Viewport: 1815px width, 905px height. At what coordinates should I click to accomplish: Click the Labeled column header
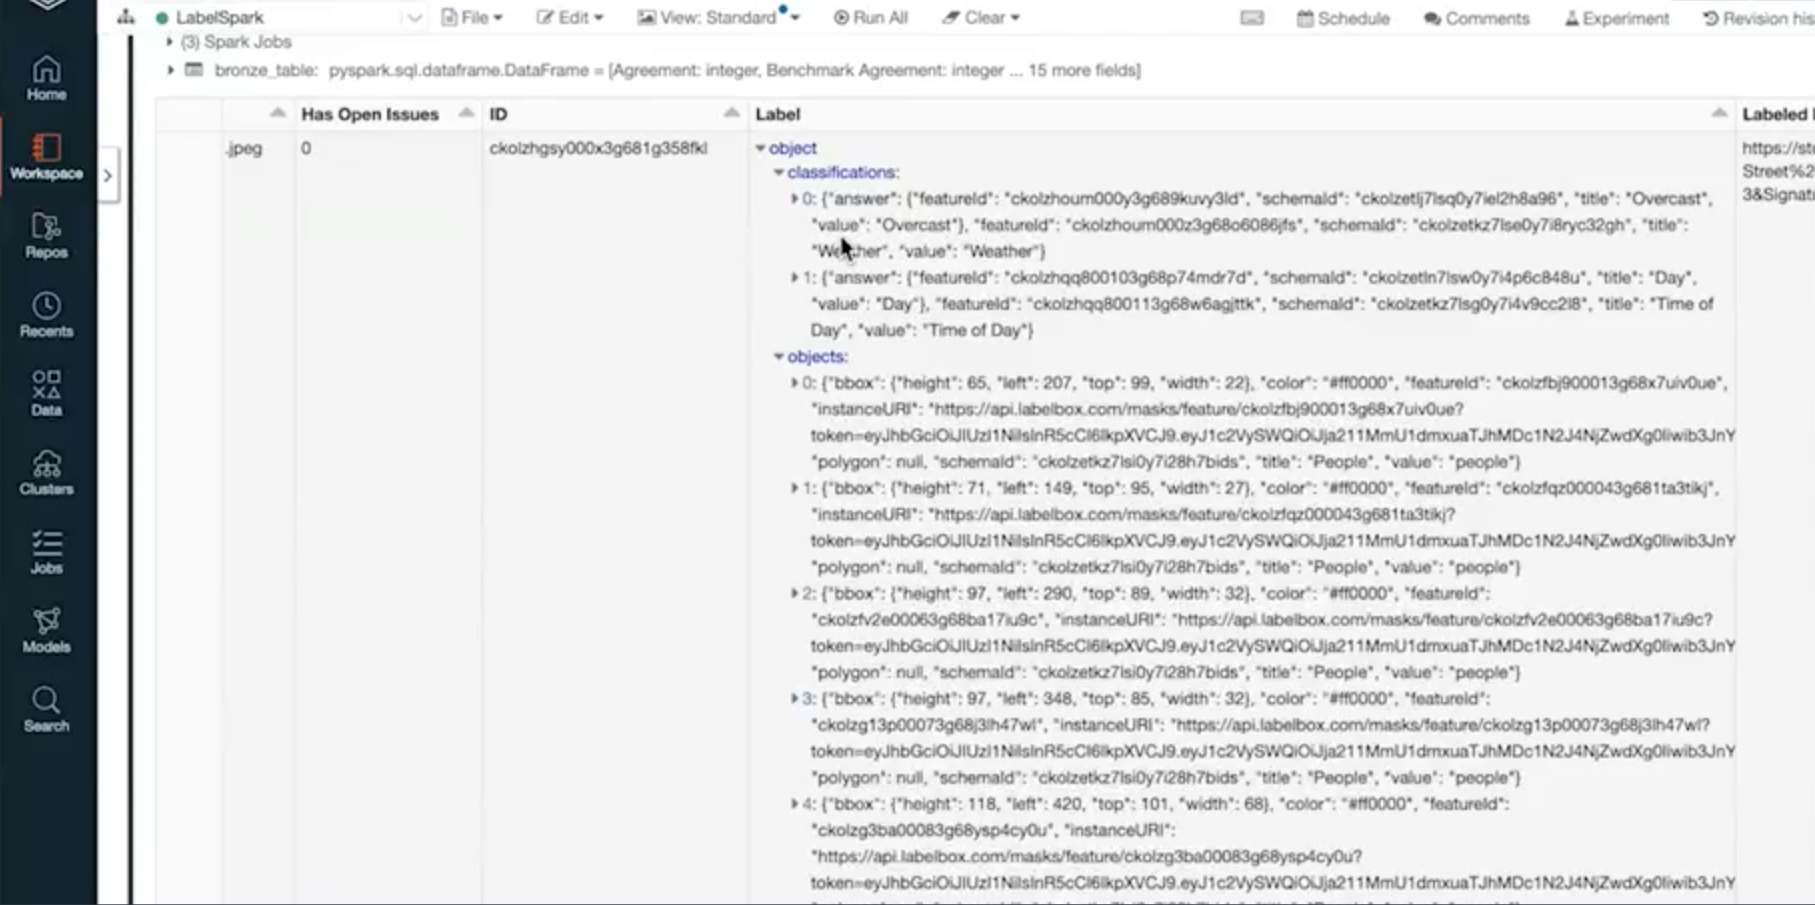(1777, 114)
